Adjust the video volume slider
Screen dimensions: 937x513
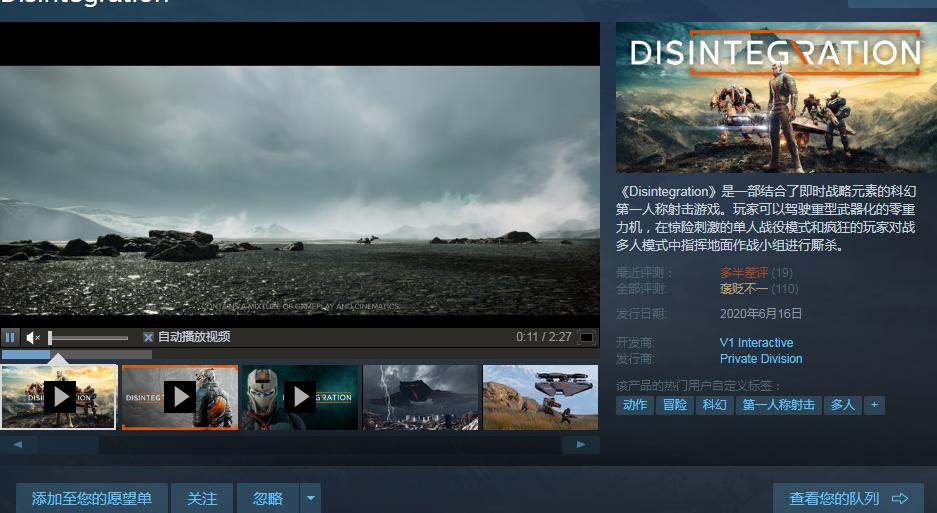[x=88, y=338]
